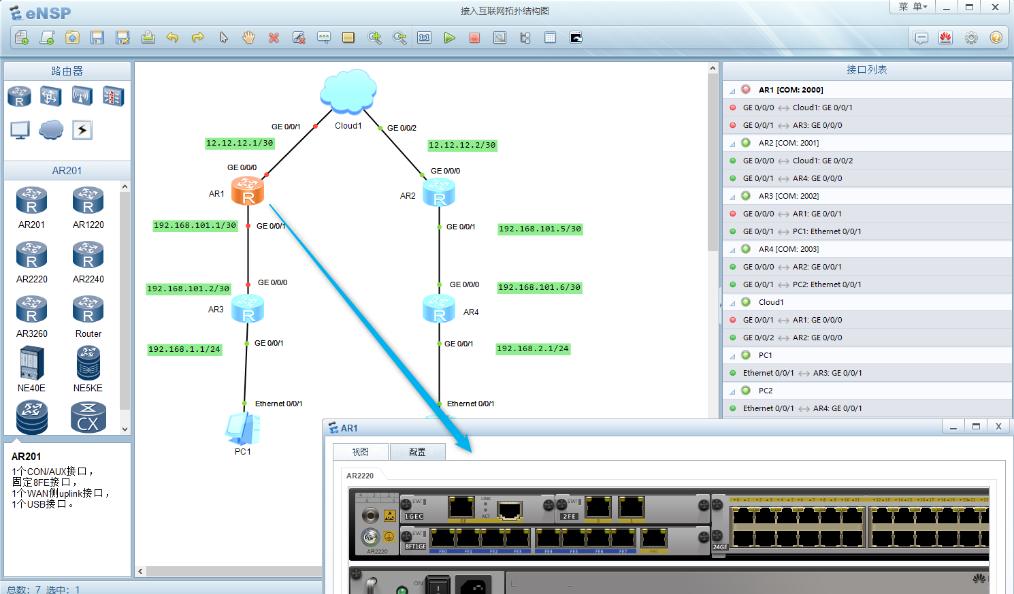Select GE 0/0/1 ↔ PC2 interface row
Image resolution: width=1014 pixels, height=594 pixels.
[x=801, y=285]
